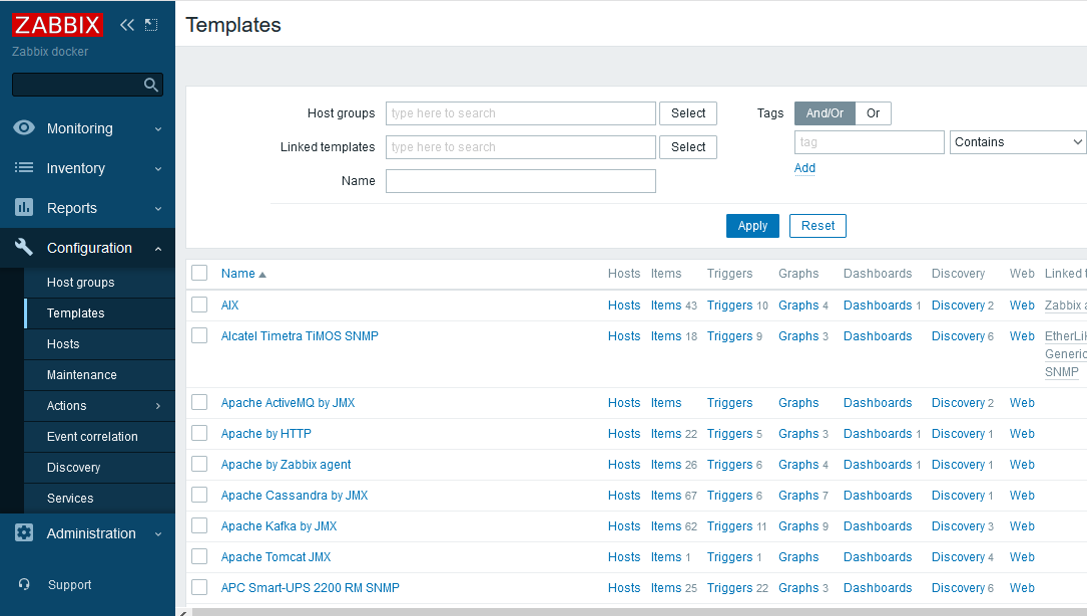Expand the Reports menu chevron
This screenshot has width=1087, height=616.
point(158,209)
